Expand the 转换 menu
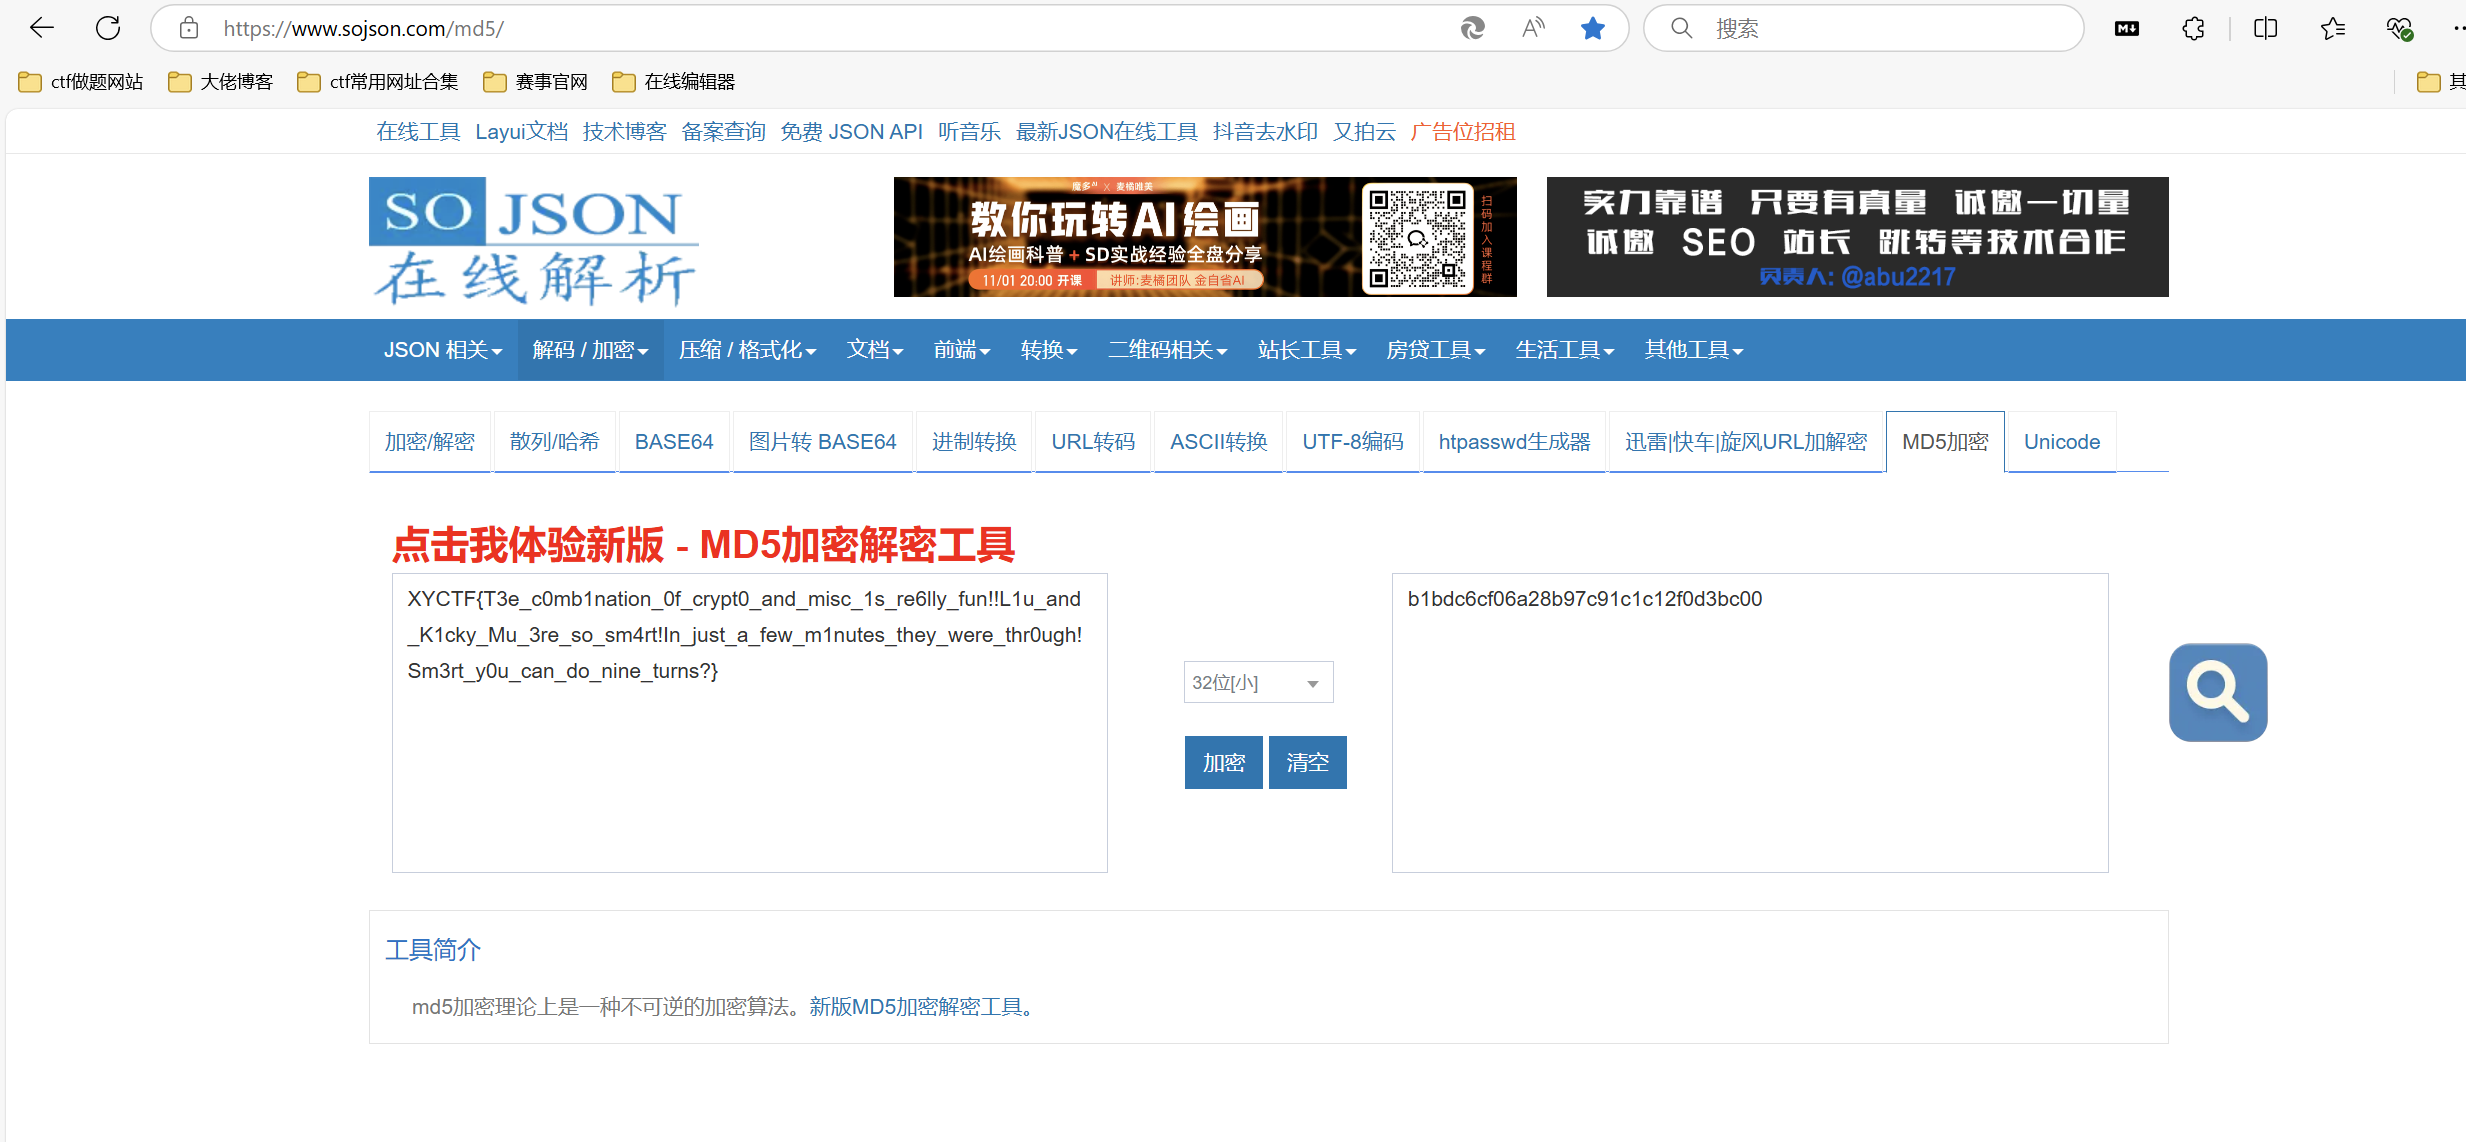This screenshot has width=2466, height=1142. coord(1049,350)
